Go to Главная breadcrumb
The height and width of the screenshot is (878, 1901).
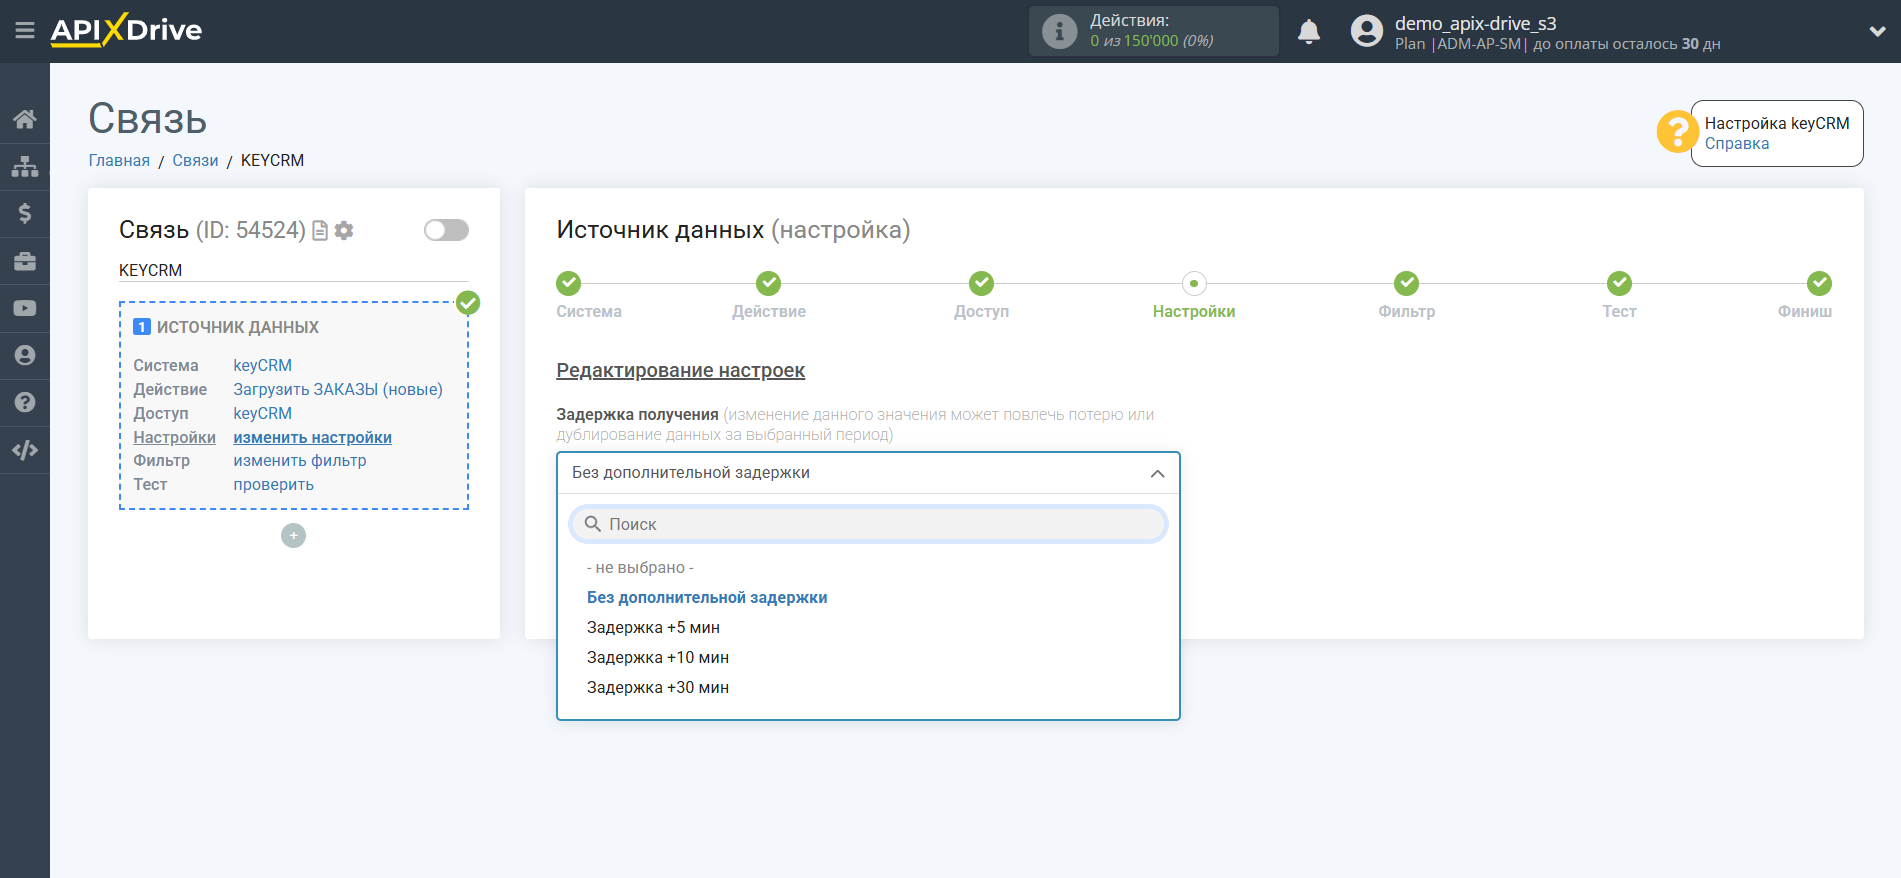click(x=119, y=160)
